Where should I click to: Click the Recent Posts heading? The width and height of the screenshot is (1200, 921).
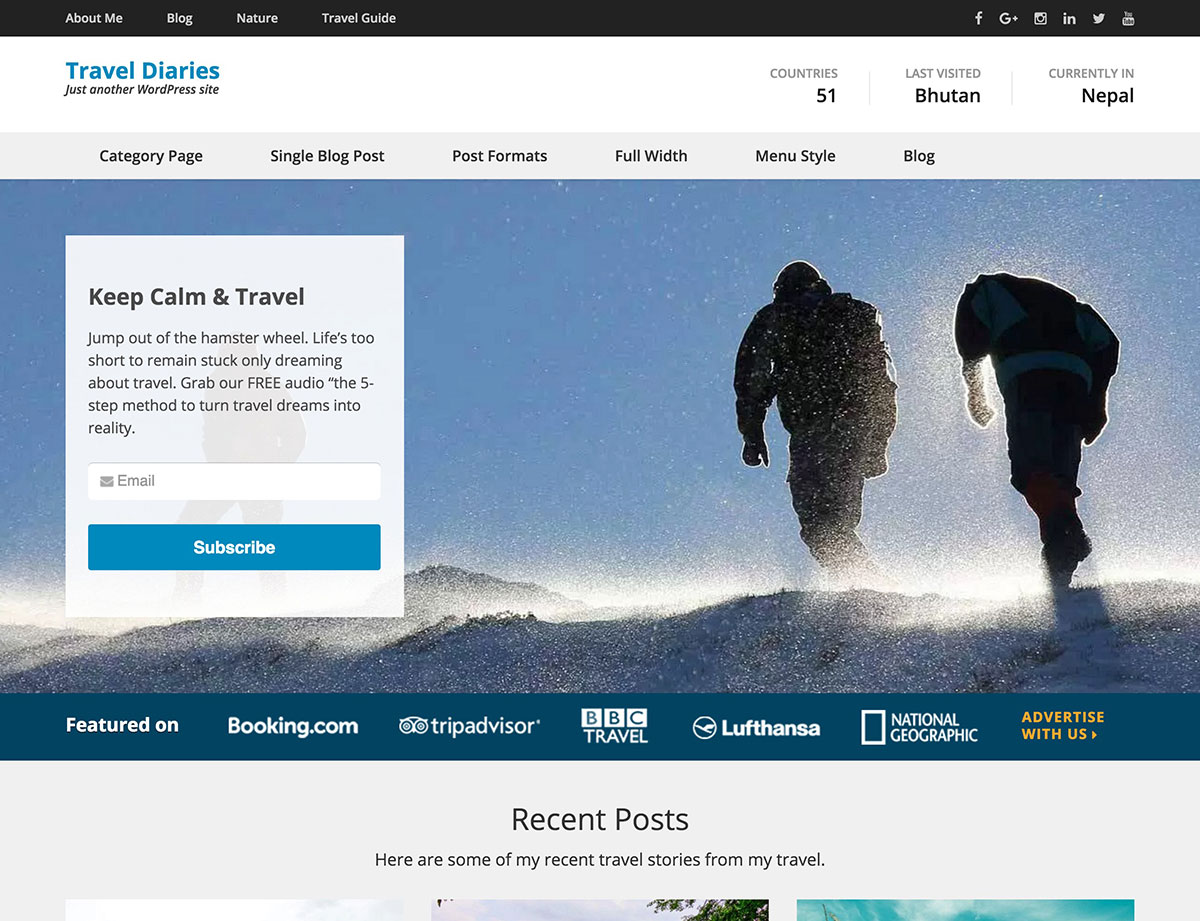(x=600, y=819)
